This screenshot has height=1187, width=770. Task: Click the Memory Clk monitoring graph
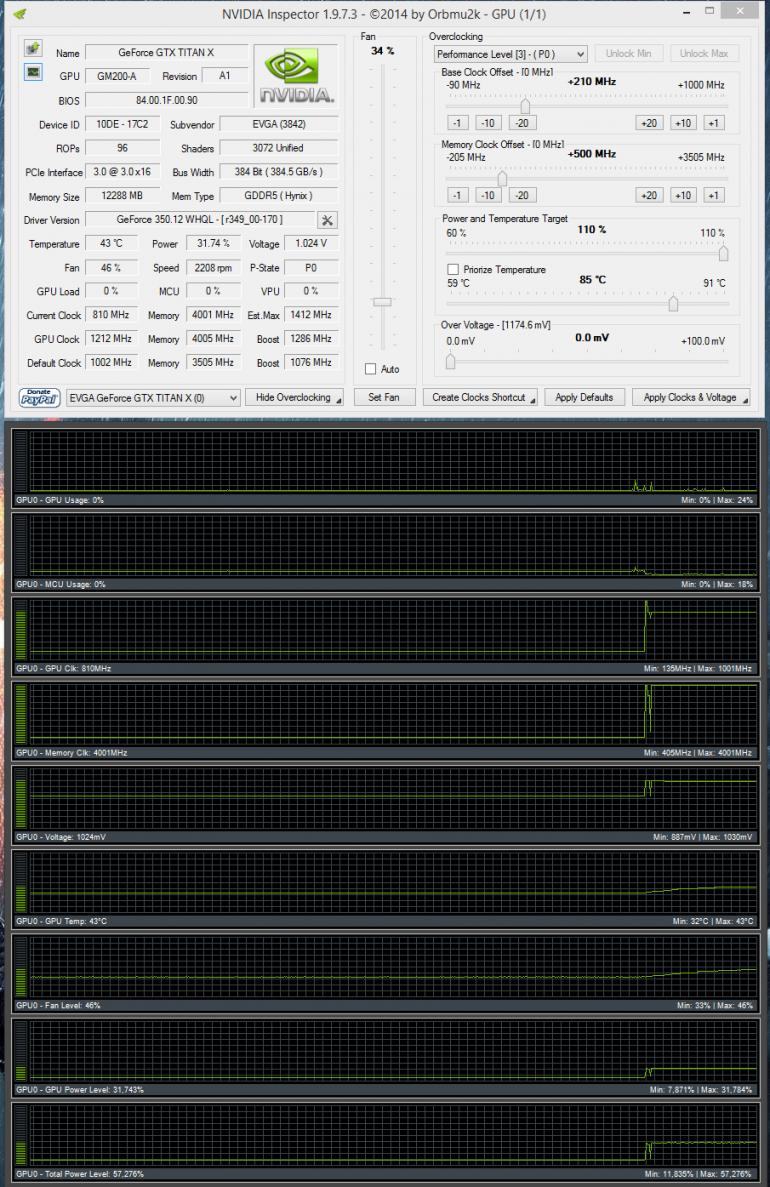[x=386, y=720]
